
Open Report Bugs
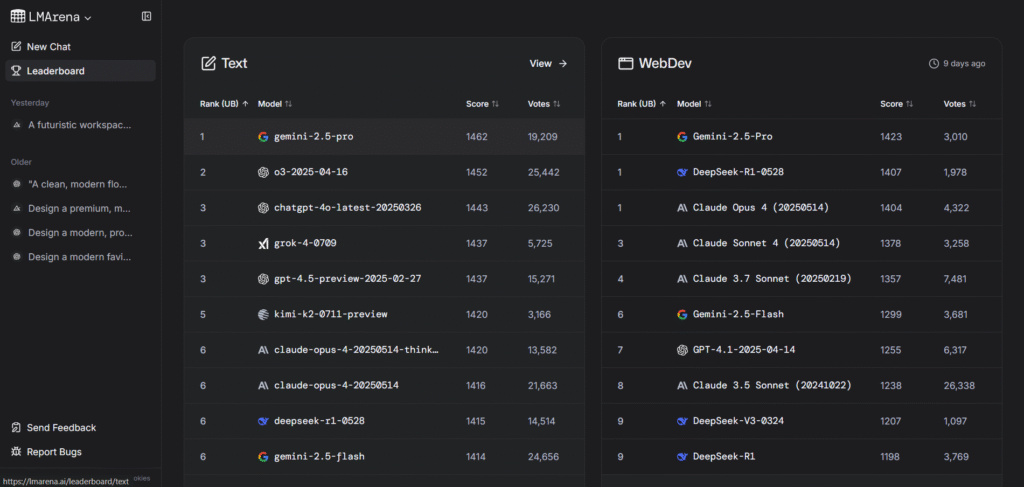[54, 452]
